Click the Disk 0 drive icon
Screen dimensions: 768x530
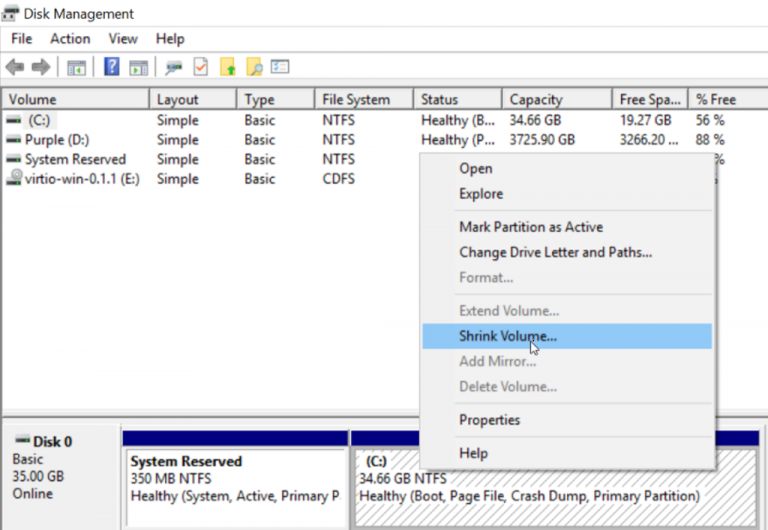pyautogui.click(x=23, y=440)
